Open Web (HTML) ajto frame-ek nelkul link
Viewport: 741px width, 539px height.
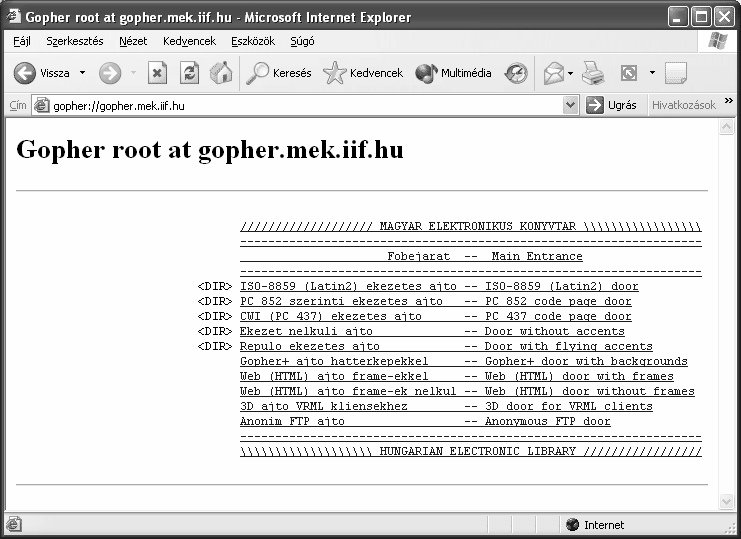pos(467,392)
